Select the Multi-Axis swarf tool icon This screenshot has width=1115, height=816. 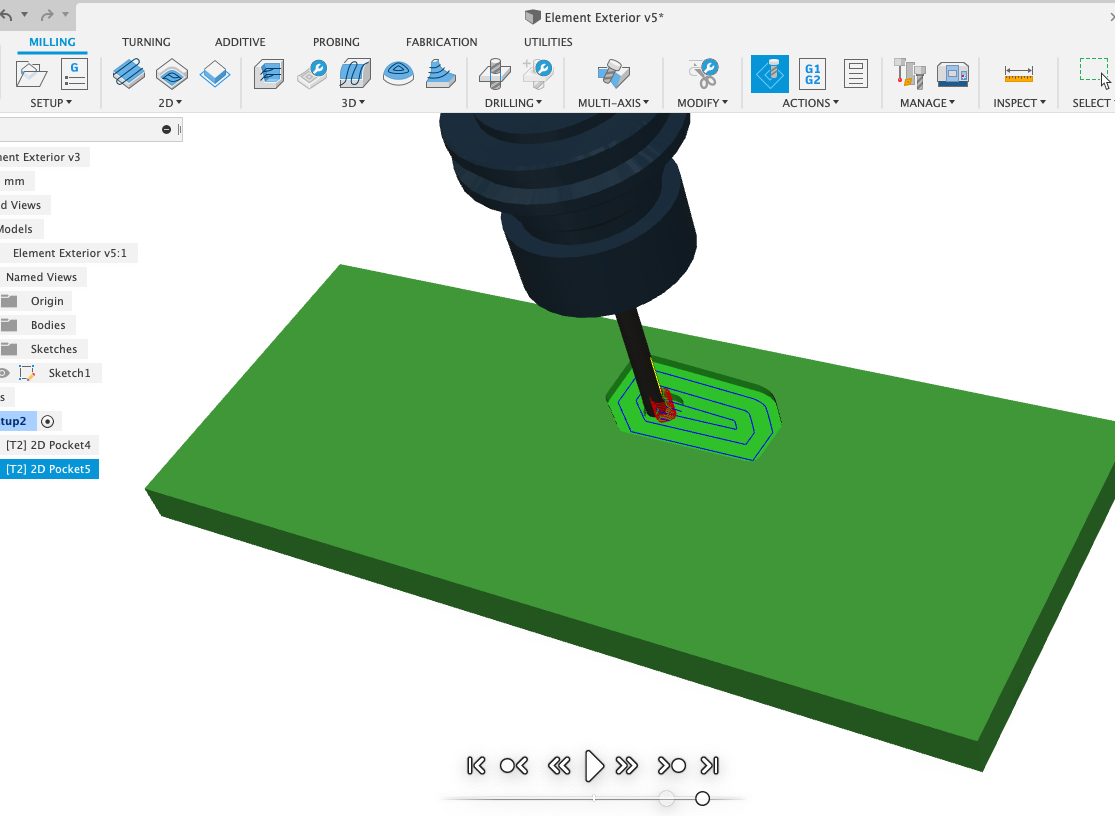pos(613,74)
